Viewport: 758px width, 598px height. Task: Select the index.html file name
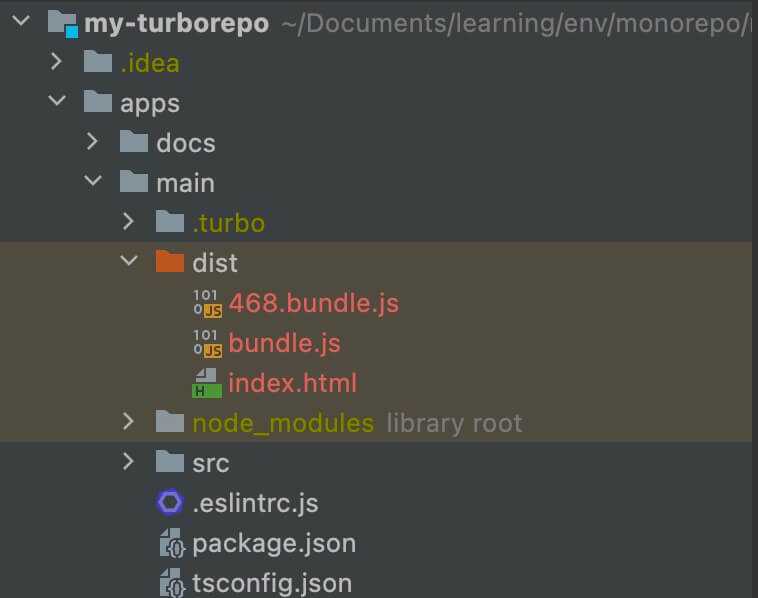(292, 383)
